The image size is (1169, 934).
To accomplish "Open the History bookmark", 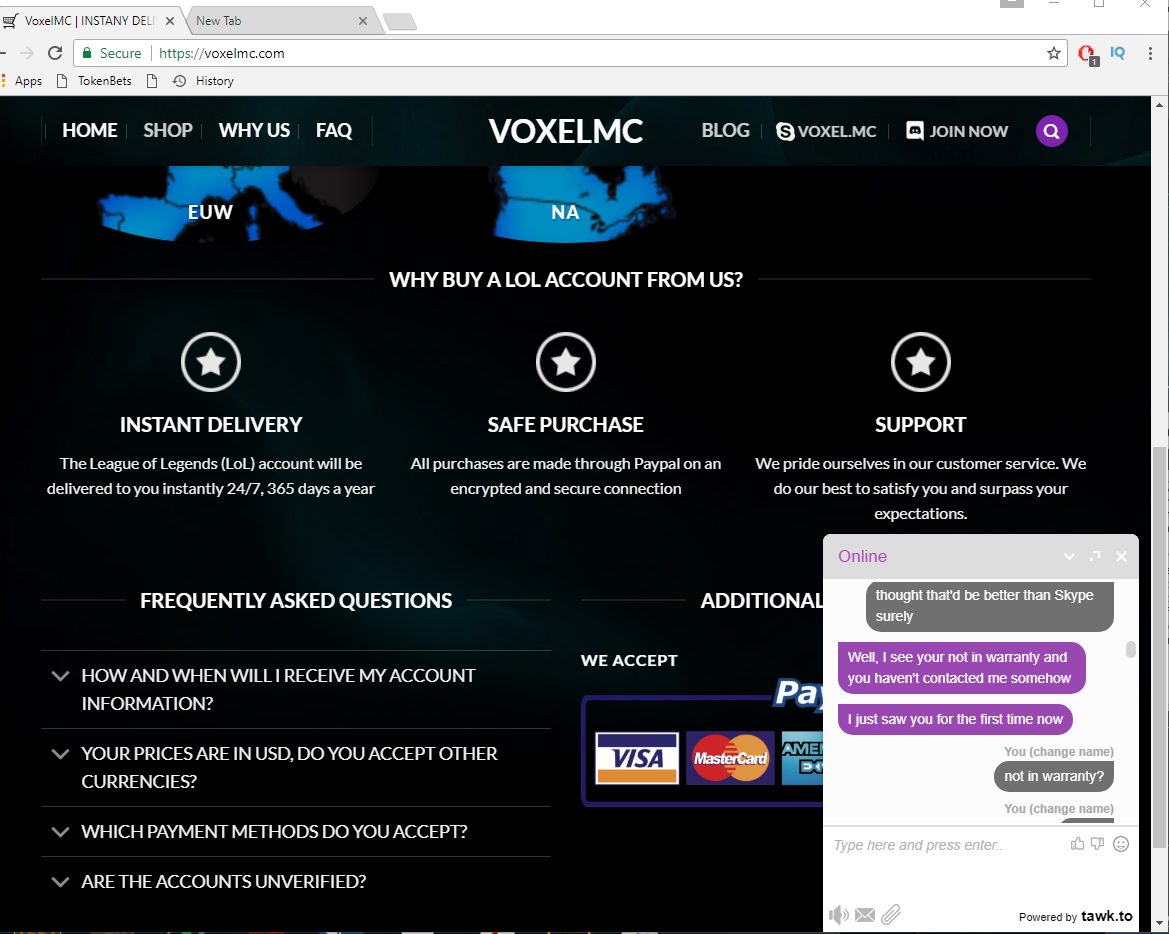I will 203,81.
